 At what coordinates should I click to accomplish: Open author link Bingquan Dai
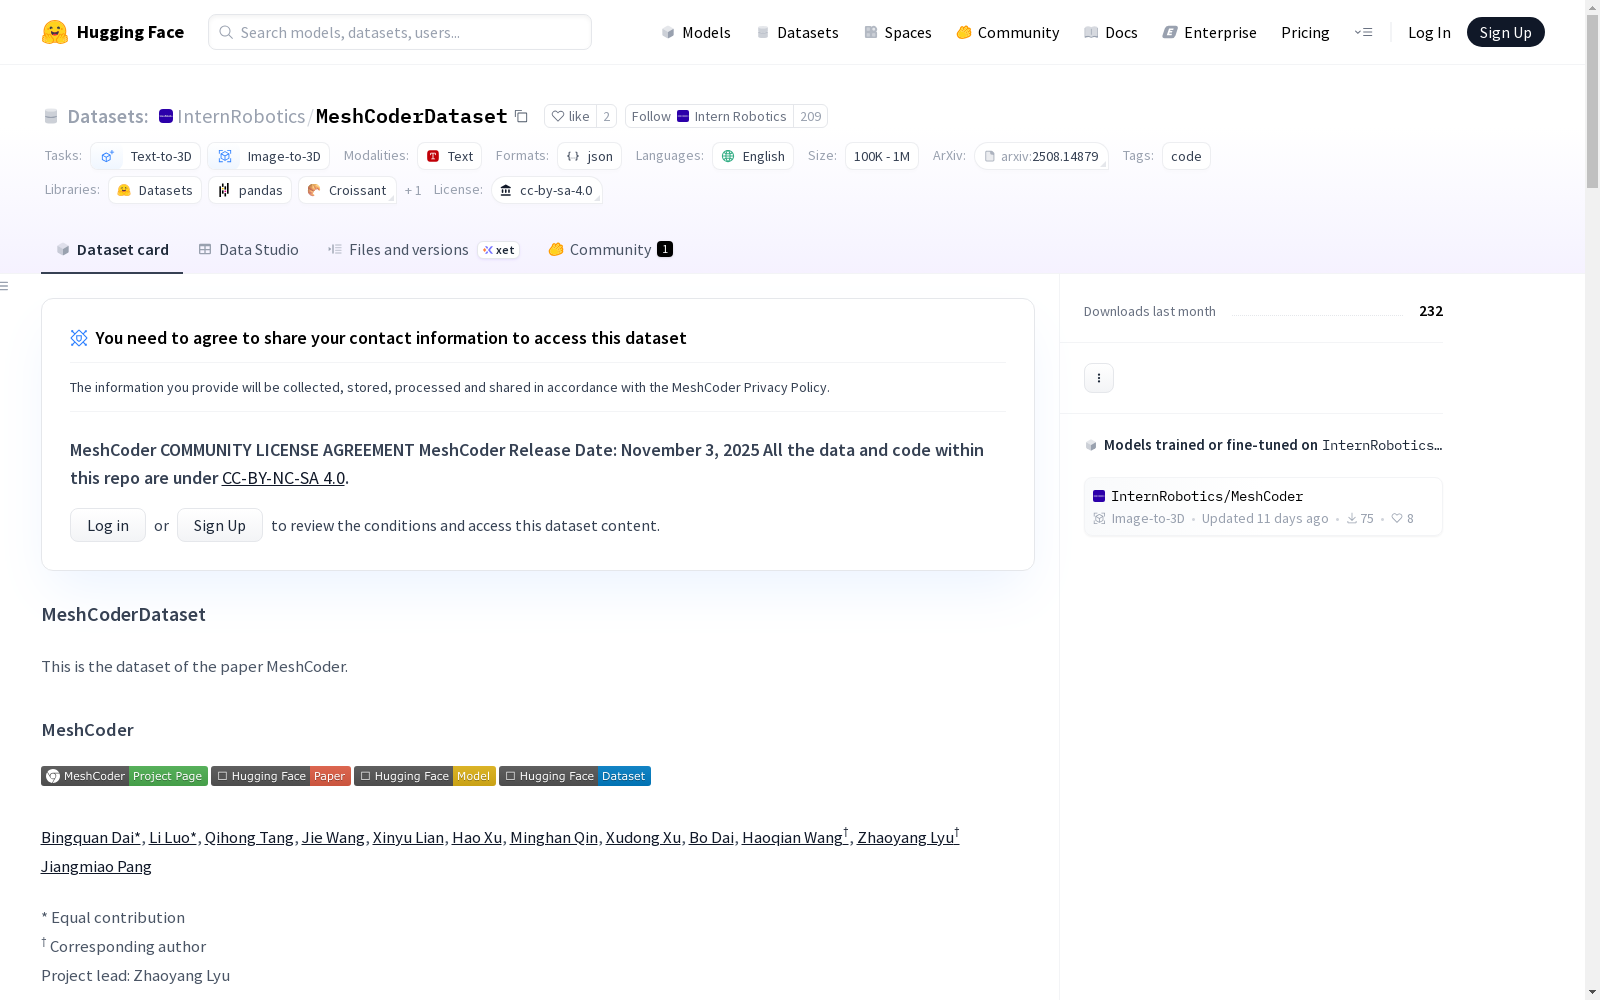click(x=91, y=838)
